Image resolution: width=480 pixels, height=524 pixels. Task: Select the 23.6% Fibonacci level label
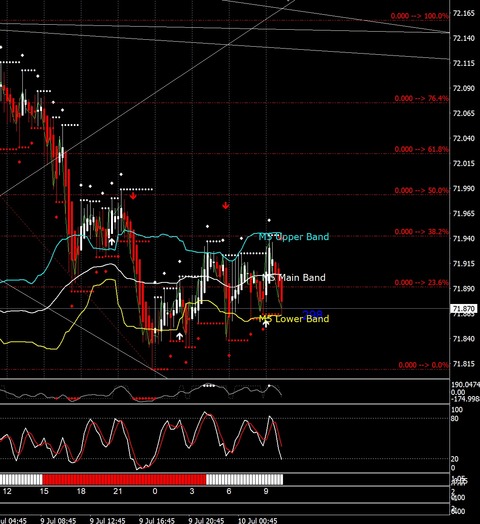421,282
